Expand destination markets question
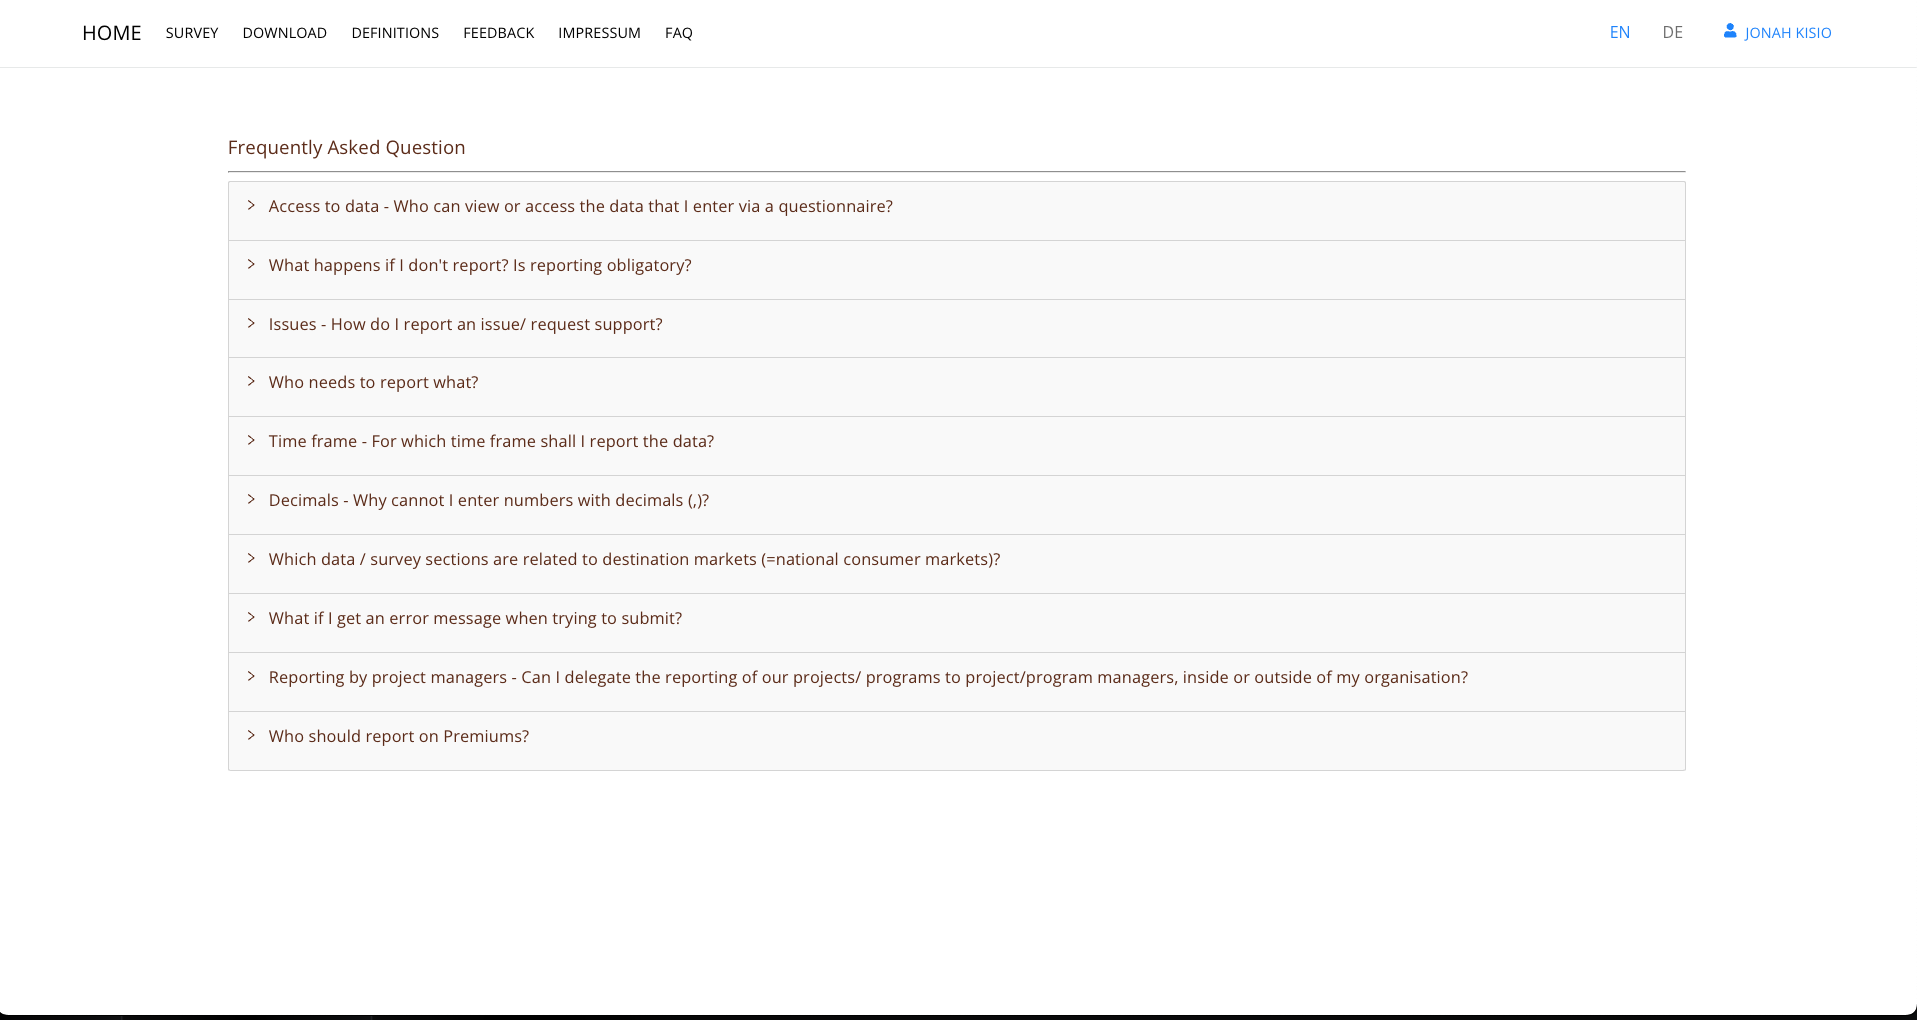Viewport: 1917px width, 1020px height. pos(634,560)
